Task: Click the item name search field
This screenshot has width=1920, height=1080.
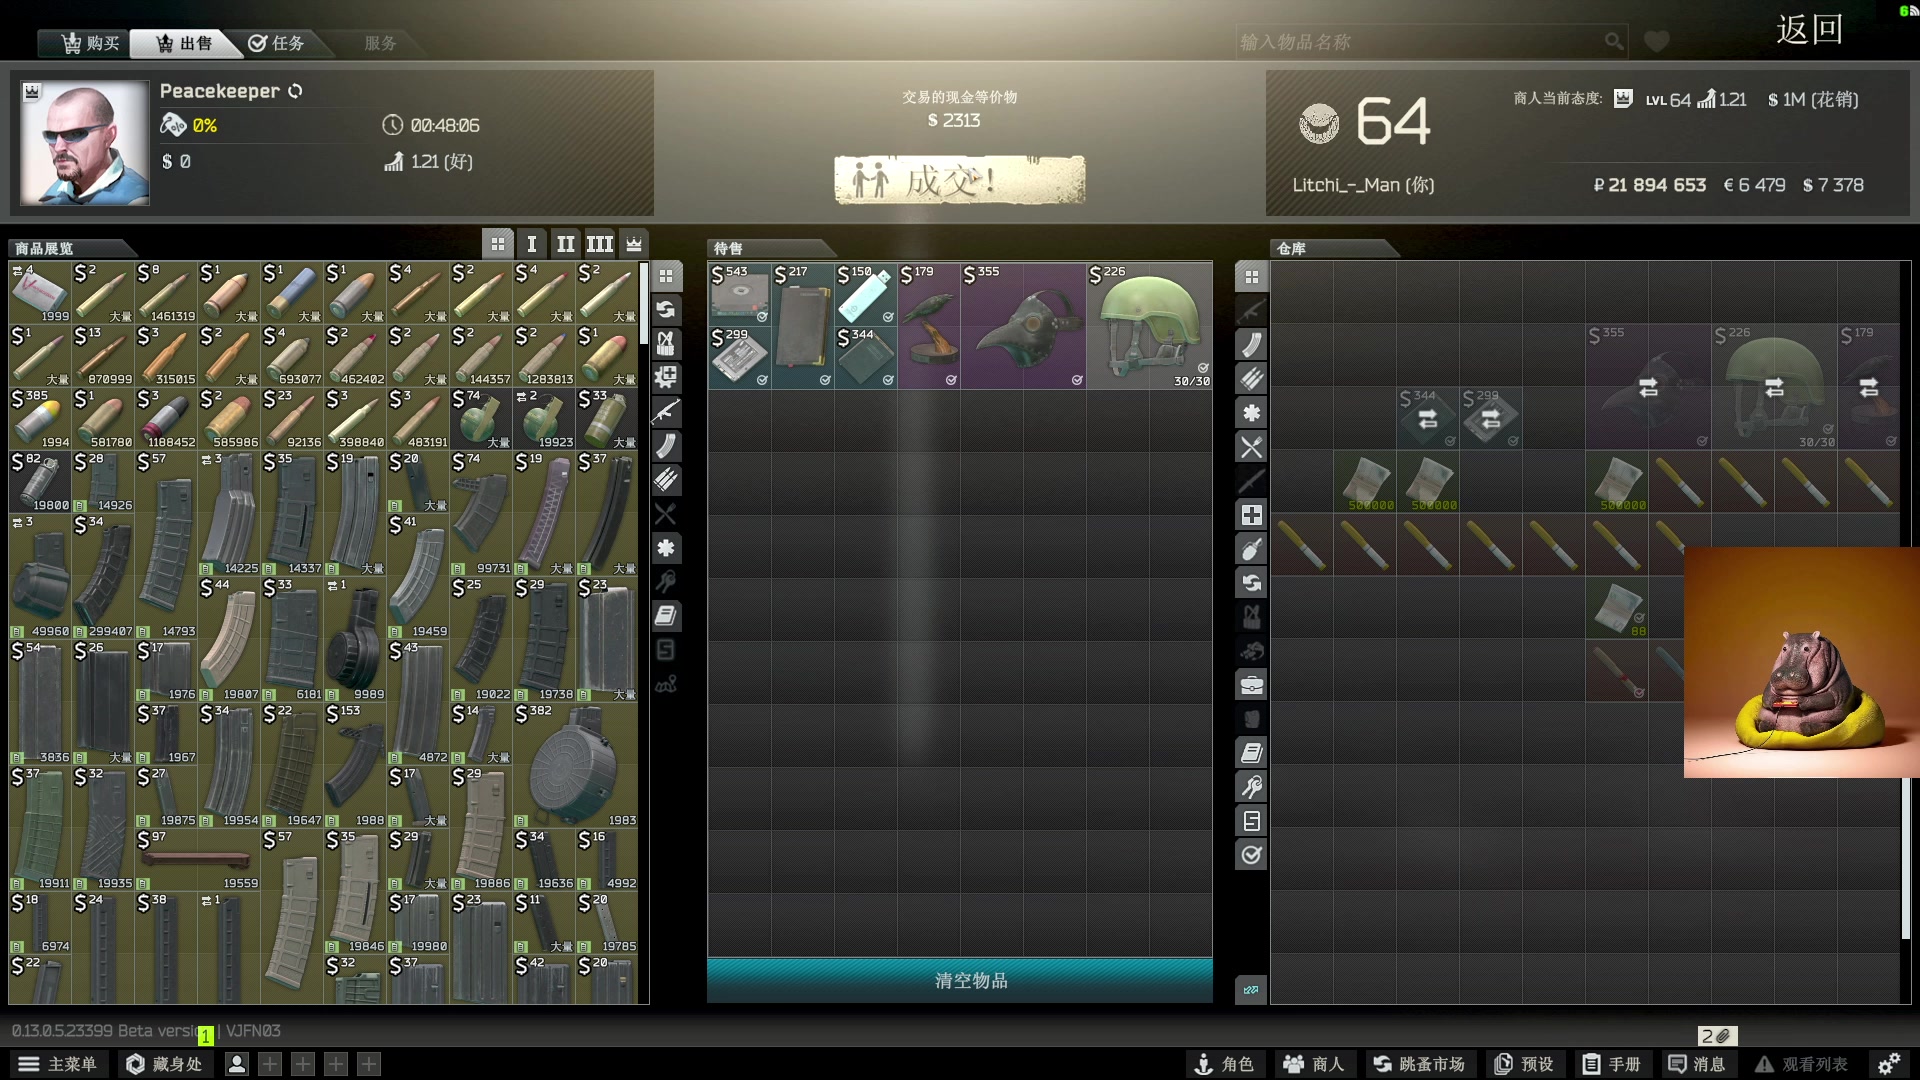Action: [1418, 42]
